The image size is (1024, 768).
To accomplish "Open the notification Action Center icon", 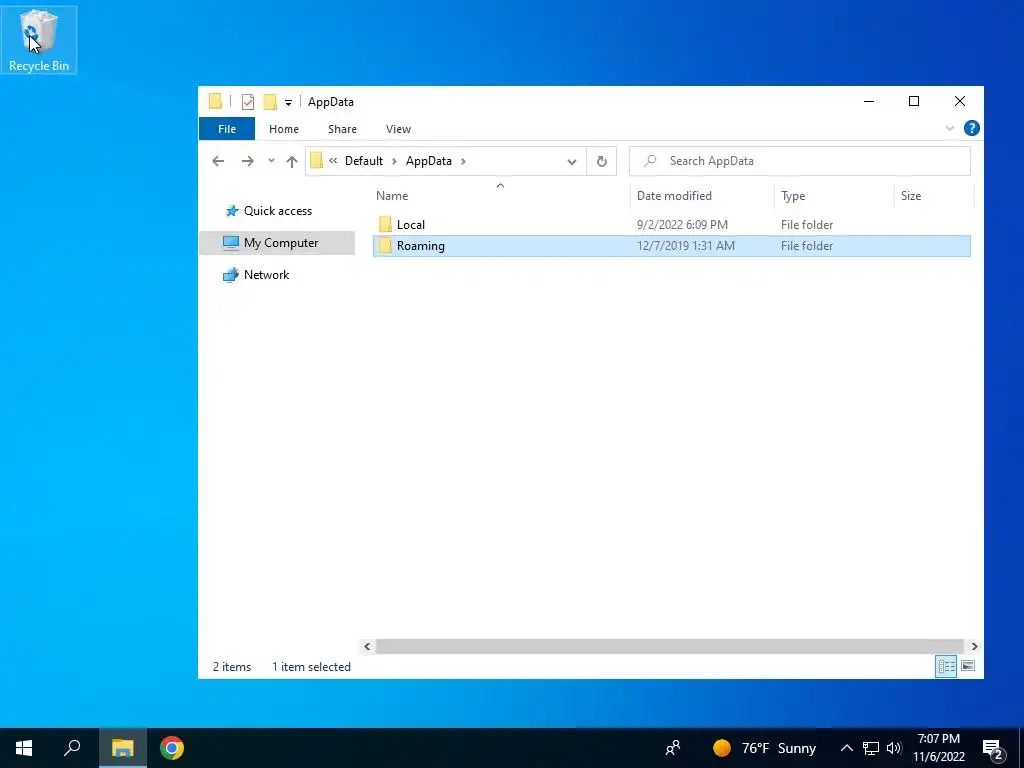I will pyautogui.click(x=993, y=748).
